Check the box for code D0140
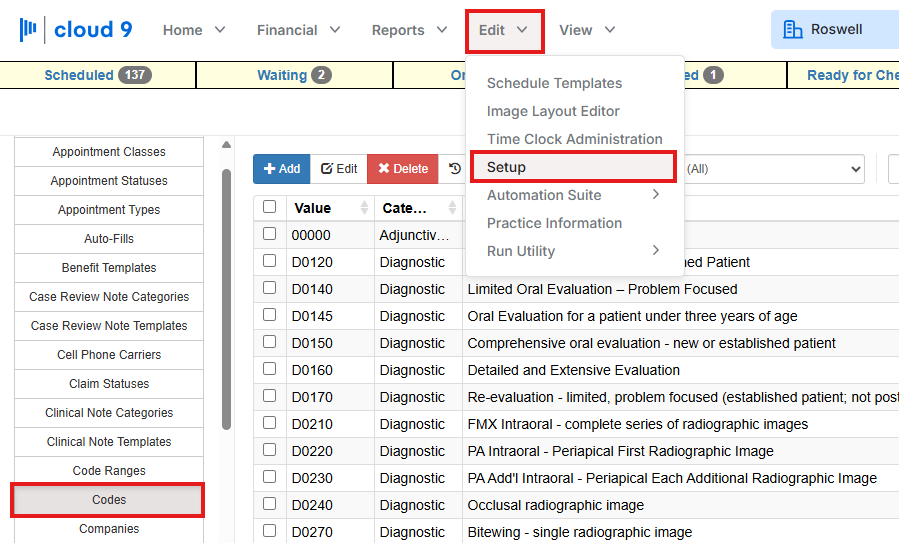Viewport: 899px width, 543px height. click(x=269, y=287)
